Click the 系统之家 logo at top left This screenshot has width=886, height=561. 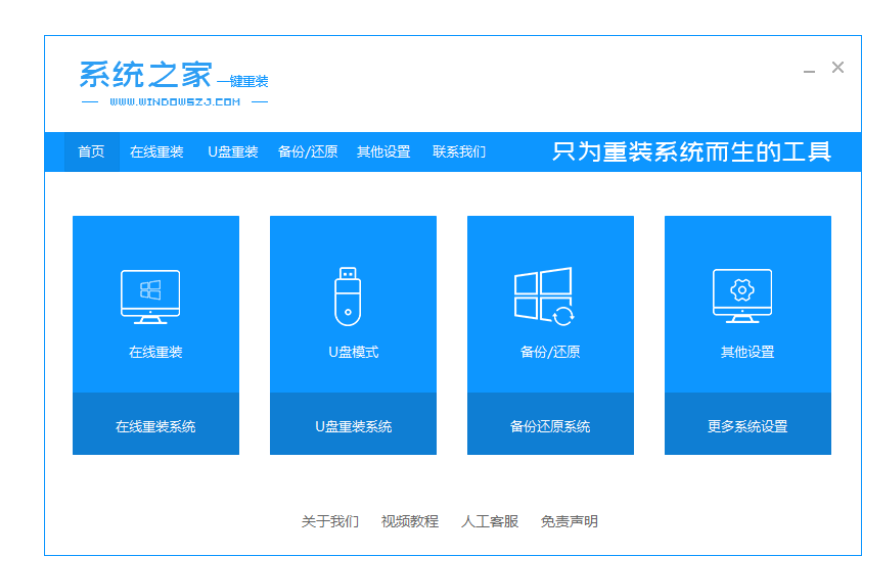pos(146,77)
